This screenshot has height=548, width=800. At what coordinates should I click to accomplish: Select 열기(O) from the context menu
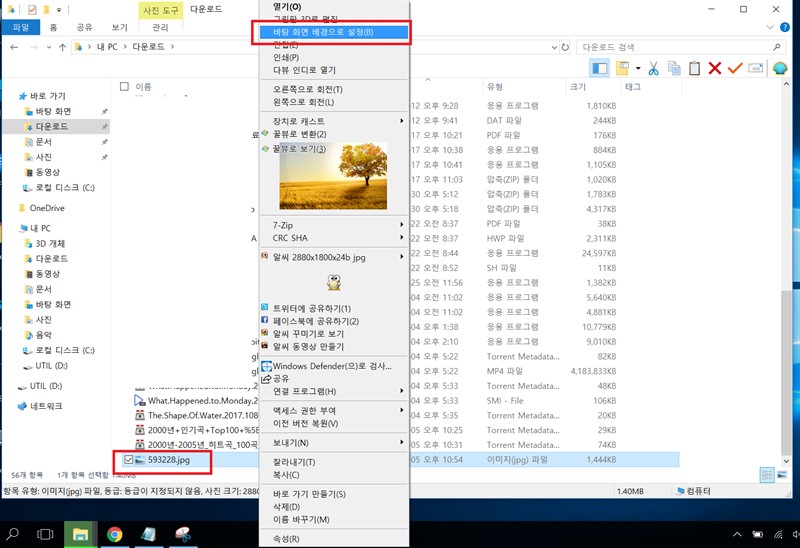click(334, 7)
